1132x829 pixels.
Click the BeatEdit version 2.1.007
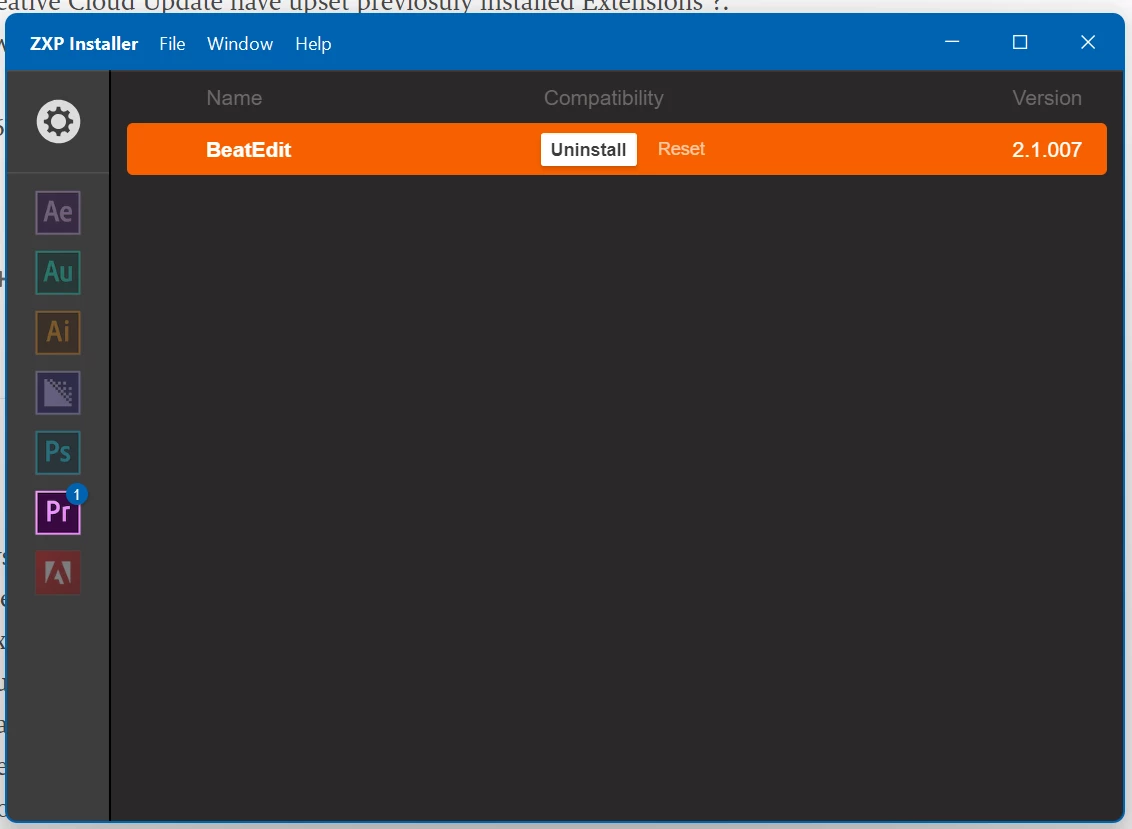click(1047, 149)
